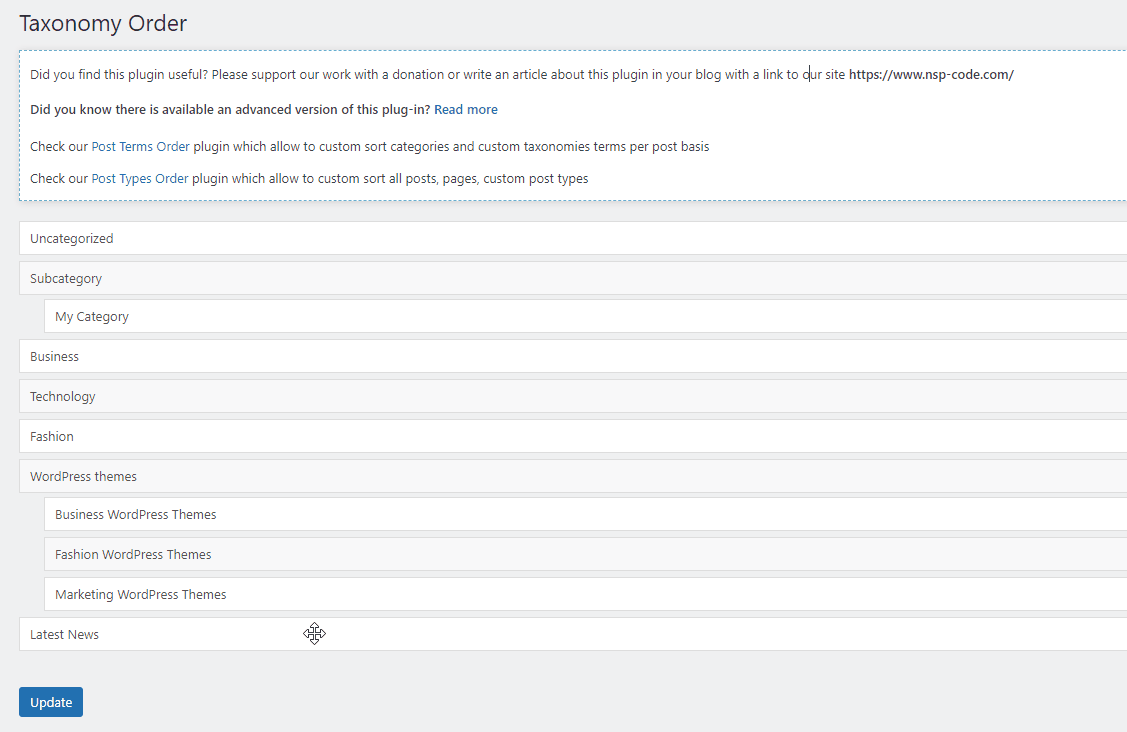
Task: Open the Post Types Order plugin link
Action: (x=140, y=178)
